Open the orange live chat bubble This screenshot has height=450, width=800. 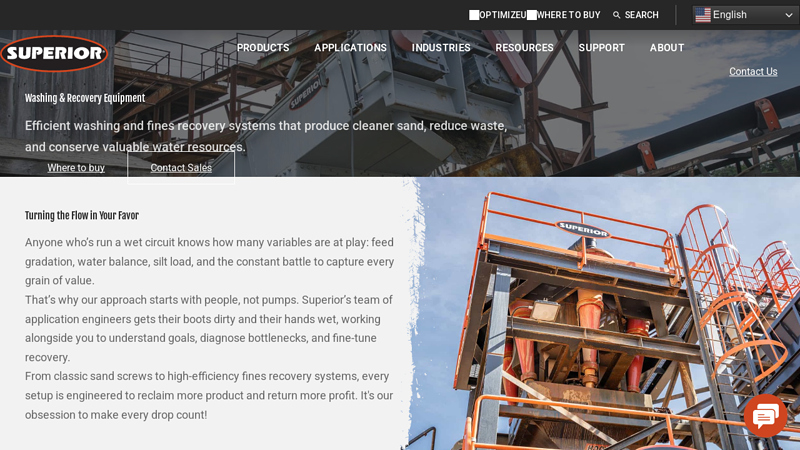(x=765, y=416)
